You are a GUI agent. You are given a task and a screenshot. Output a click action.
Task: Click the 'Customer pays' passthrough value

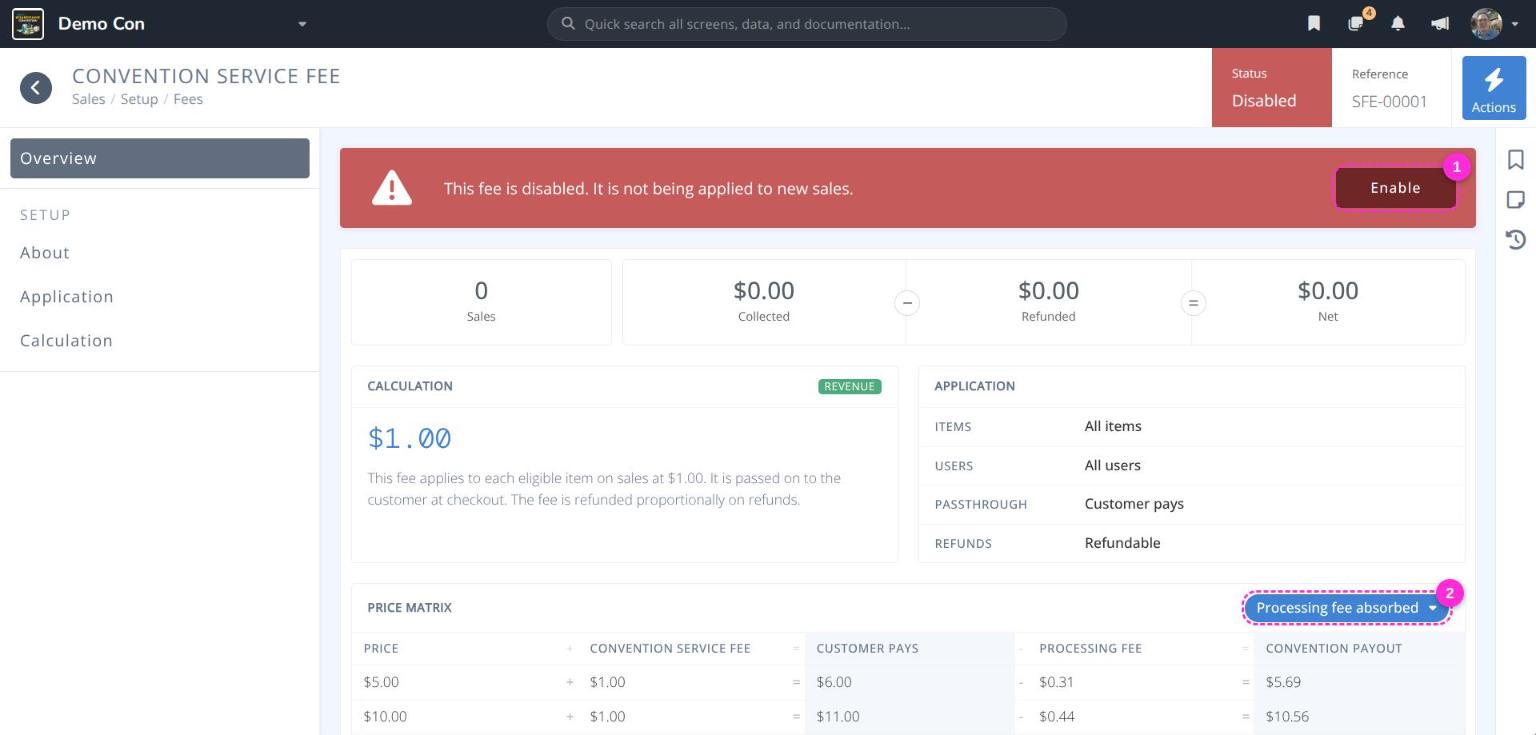(1134, 504)
